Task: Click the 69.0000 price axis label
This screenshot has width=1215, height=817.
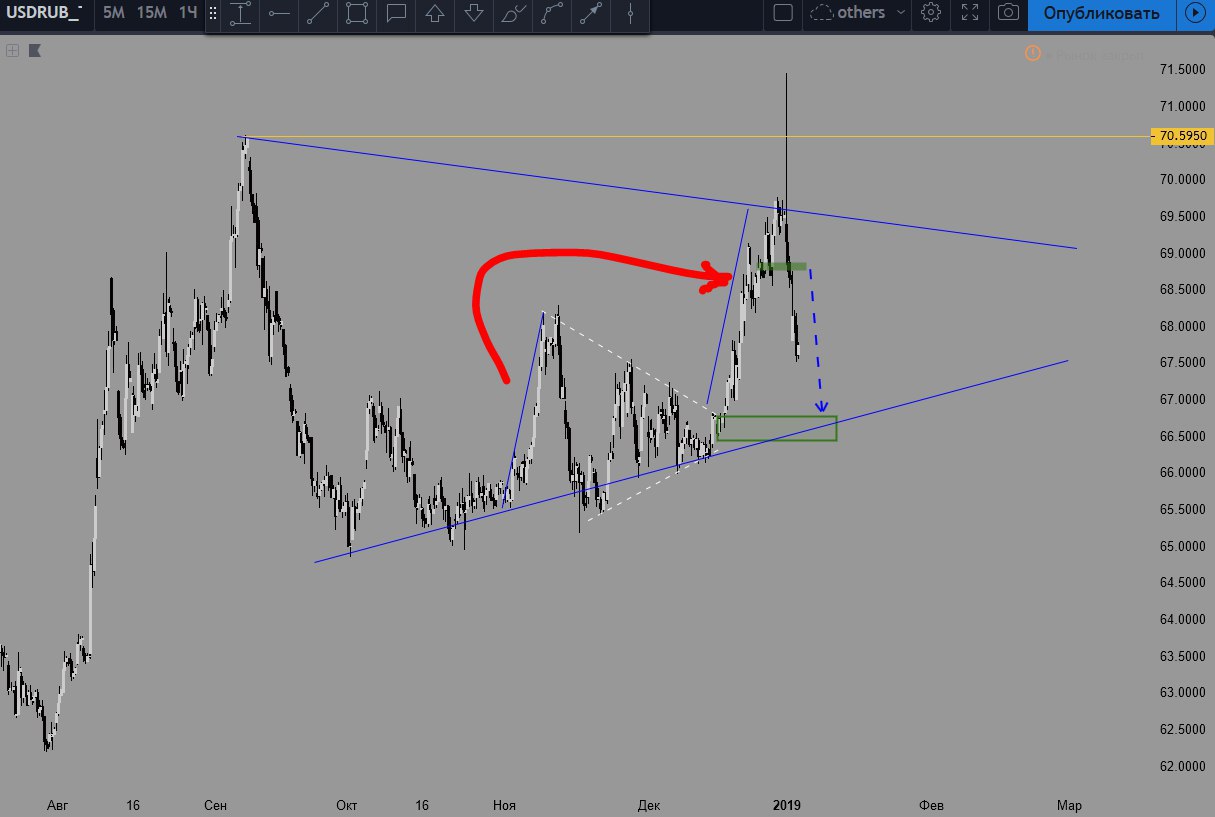Action: (x=1181, y=253)
